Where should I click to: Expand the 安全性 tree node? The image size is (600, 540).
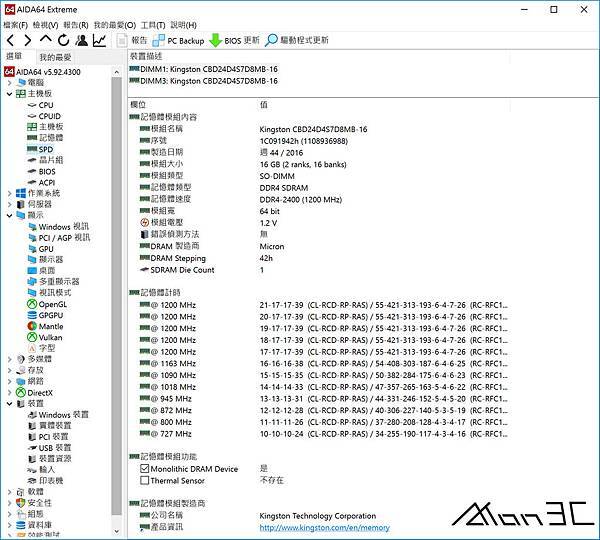pos(10,503)
